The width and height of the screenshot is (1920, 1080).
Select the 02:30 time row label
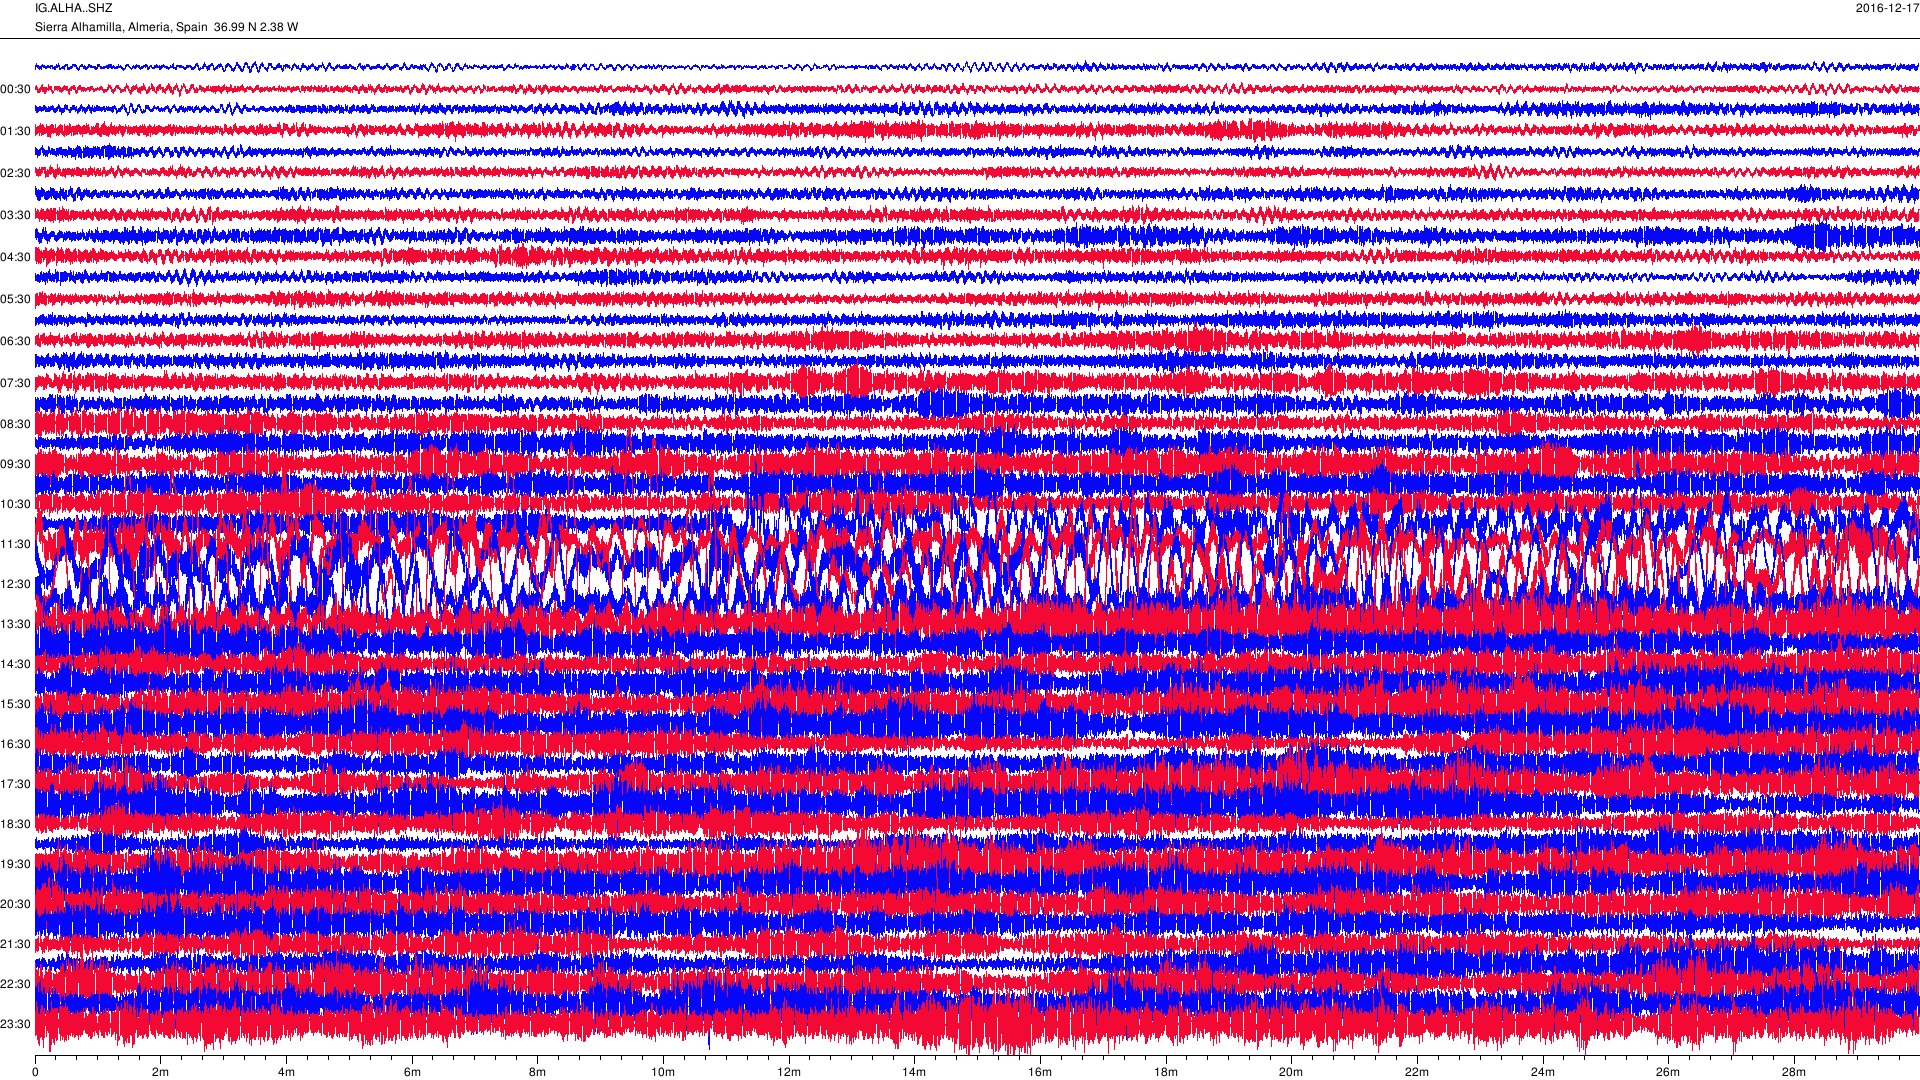(x=16, y=173)
